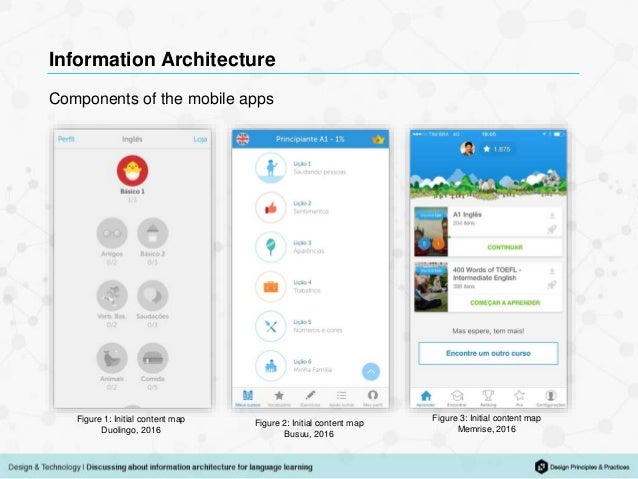The image size is (638, 479).
Task: Click rocket icon on A1 Inglês card
Action: coord(552,229)
